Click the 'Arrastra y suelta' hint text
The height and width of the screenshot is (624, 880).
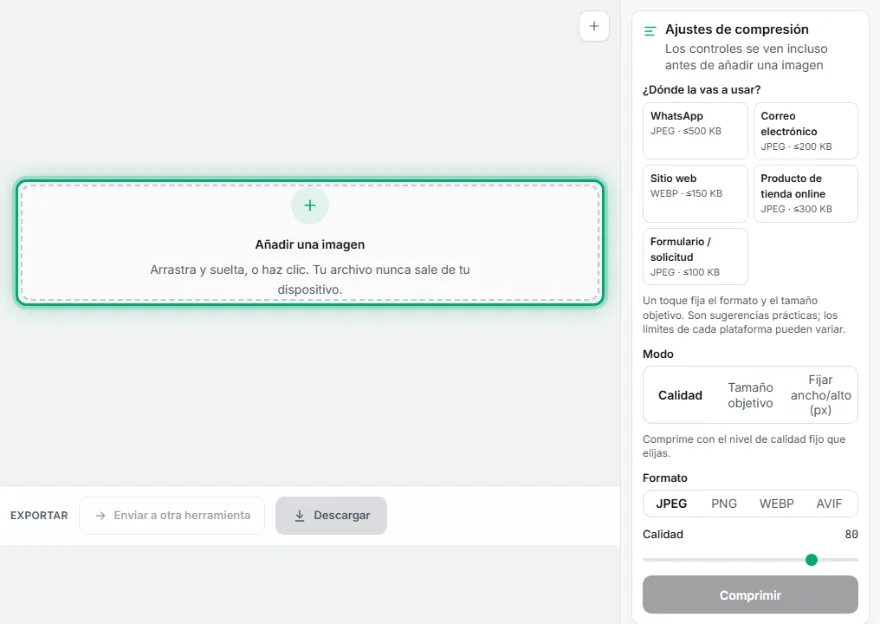coord(310,279)
